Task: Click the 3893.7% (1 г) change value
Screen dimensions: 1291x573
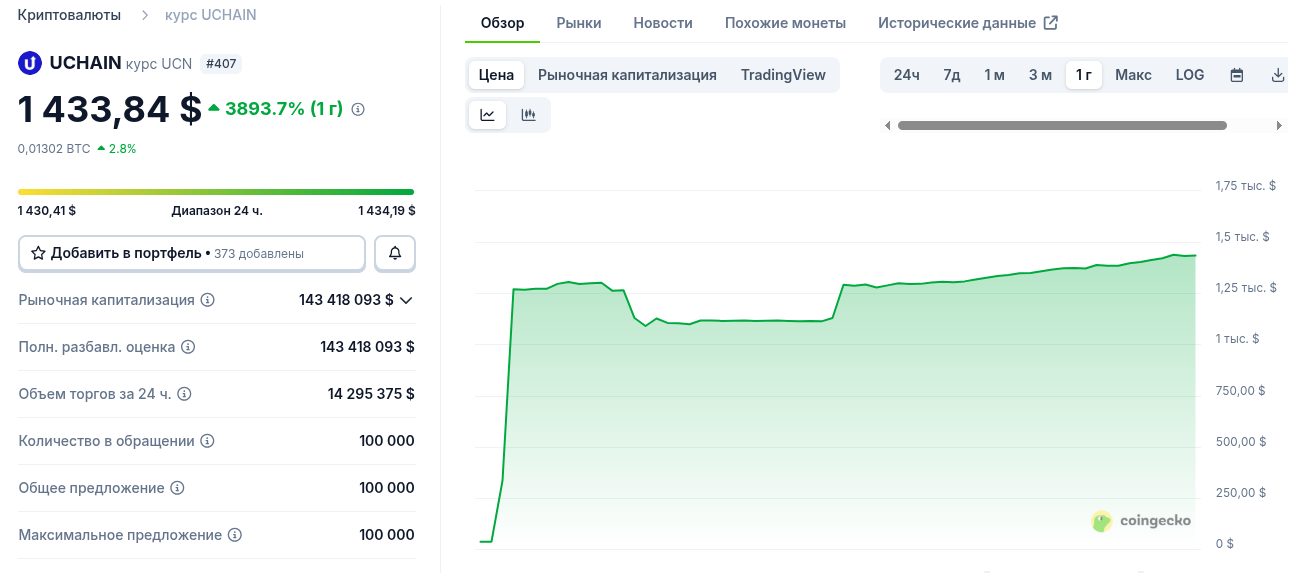Action: pos(275,109)
